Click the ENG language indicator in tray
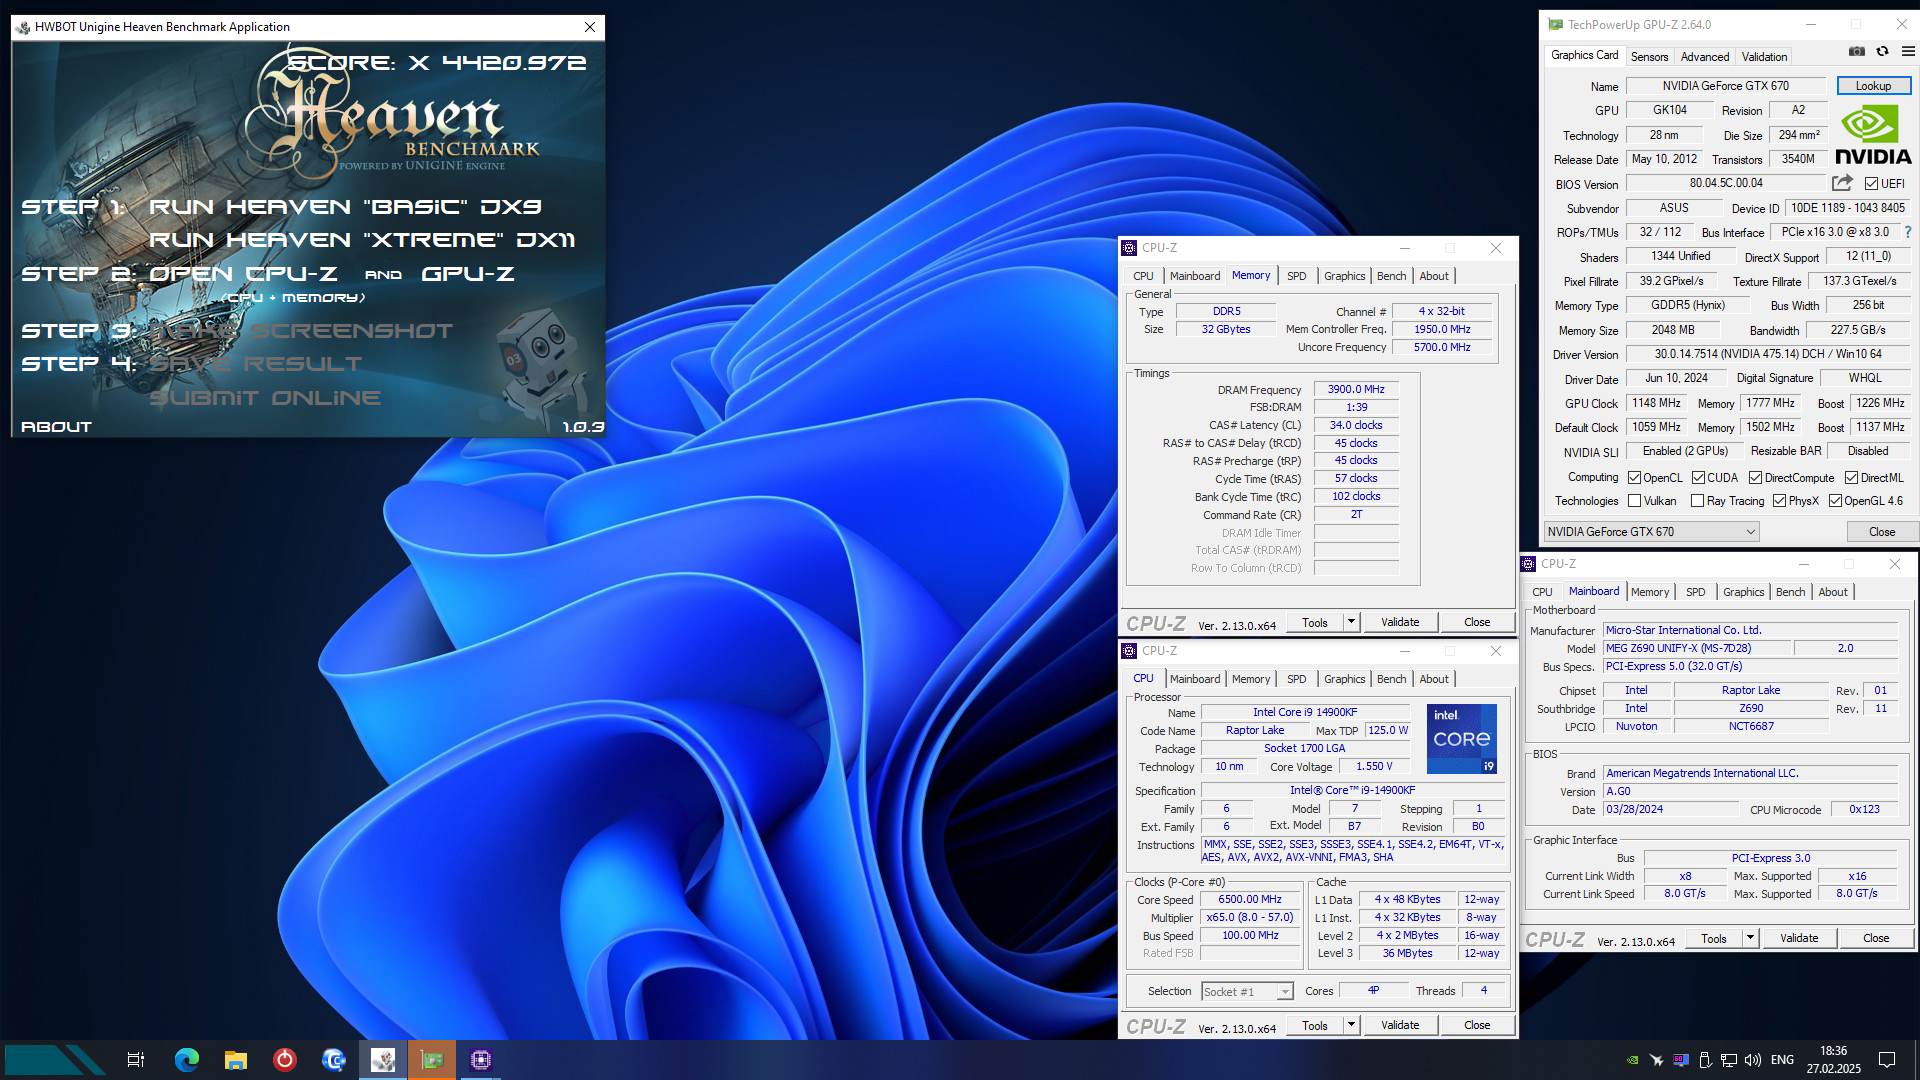 (1782, 1060)
